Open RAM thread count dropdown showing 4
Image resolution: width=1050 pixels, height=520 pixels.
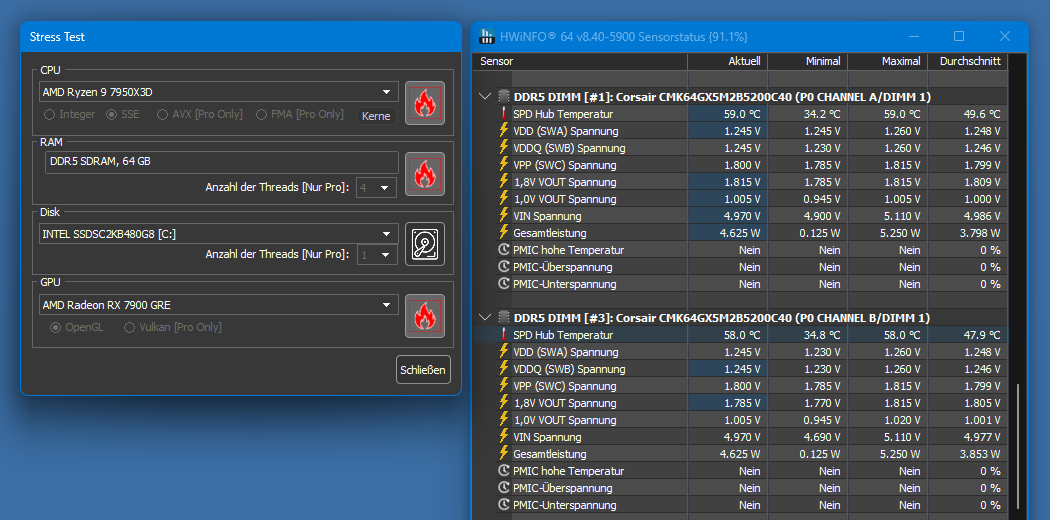377,188
